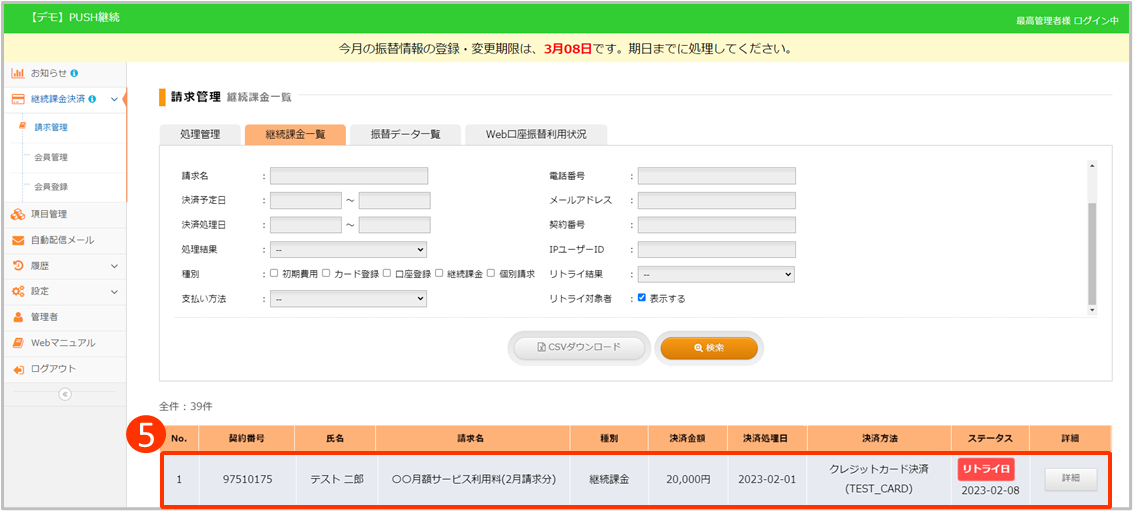Click the 請求名 input field
The width and height of the screenshot is (1133, 511).
point(349,176)
